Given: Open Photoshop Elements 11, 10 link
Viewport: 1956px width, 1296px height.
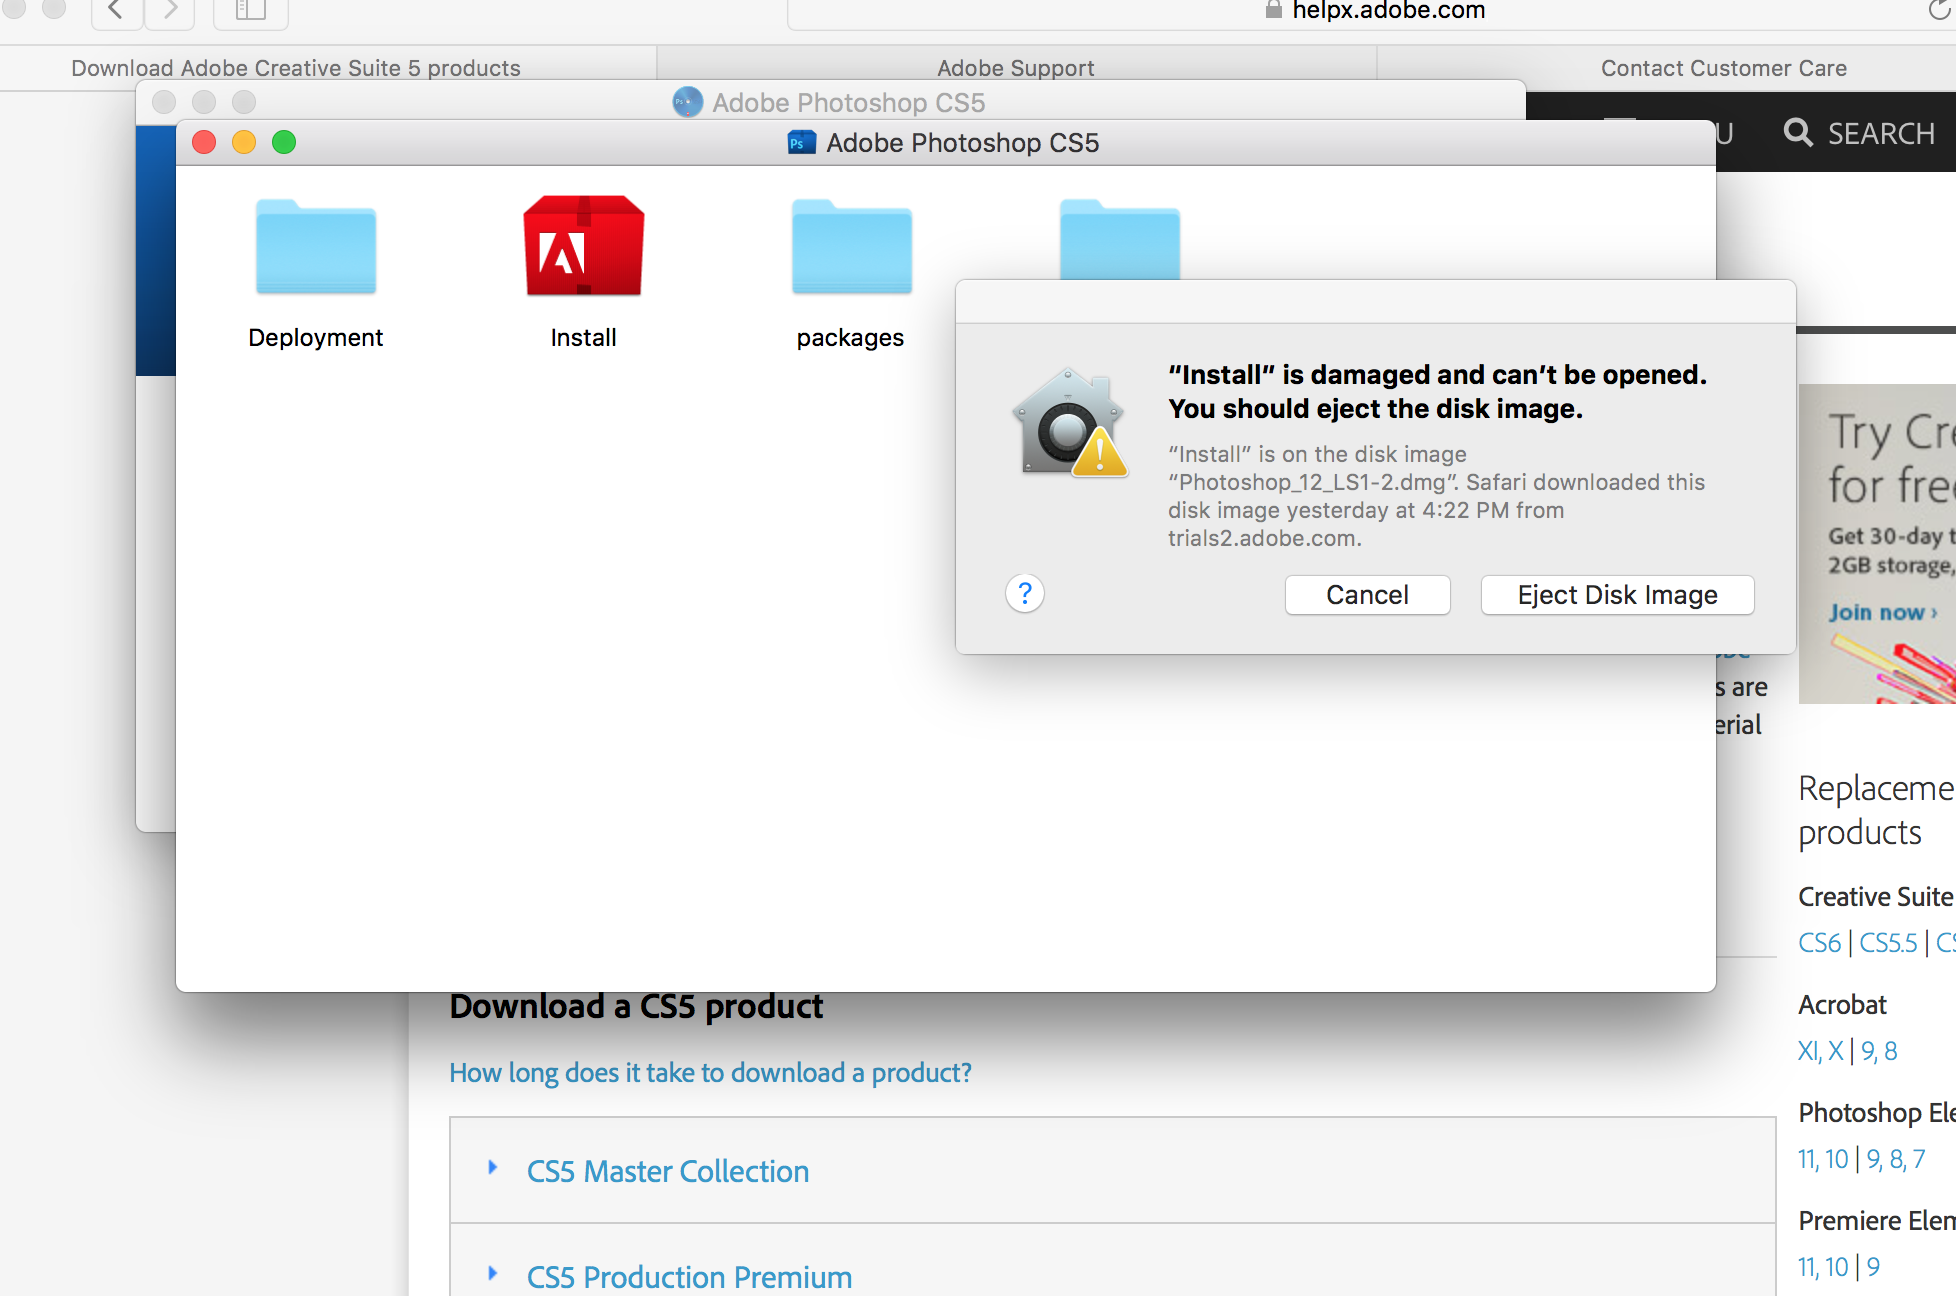Looking at the screenshot, I should pos(1823,1159).
